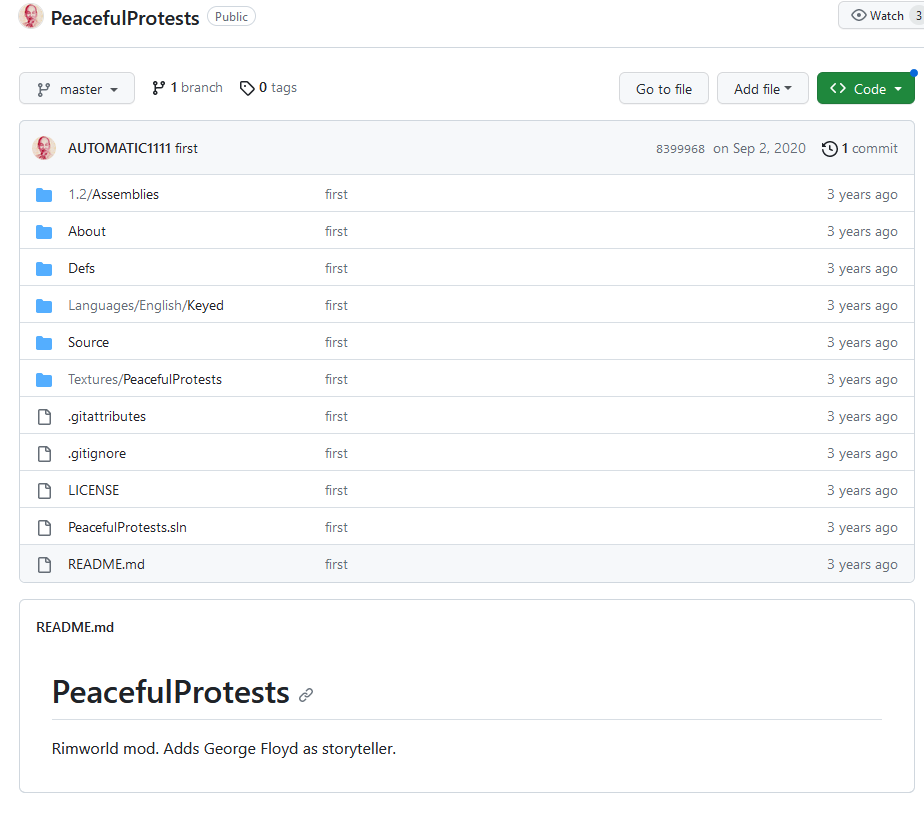Open the 'first' commit message in commit header

[x=186, y=148]
